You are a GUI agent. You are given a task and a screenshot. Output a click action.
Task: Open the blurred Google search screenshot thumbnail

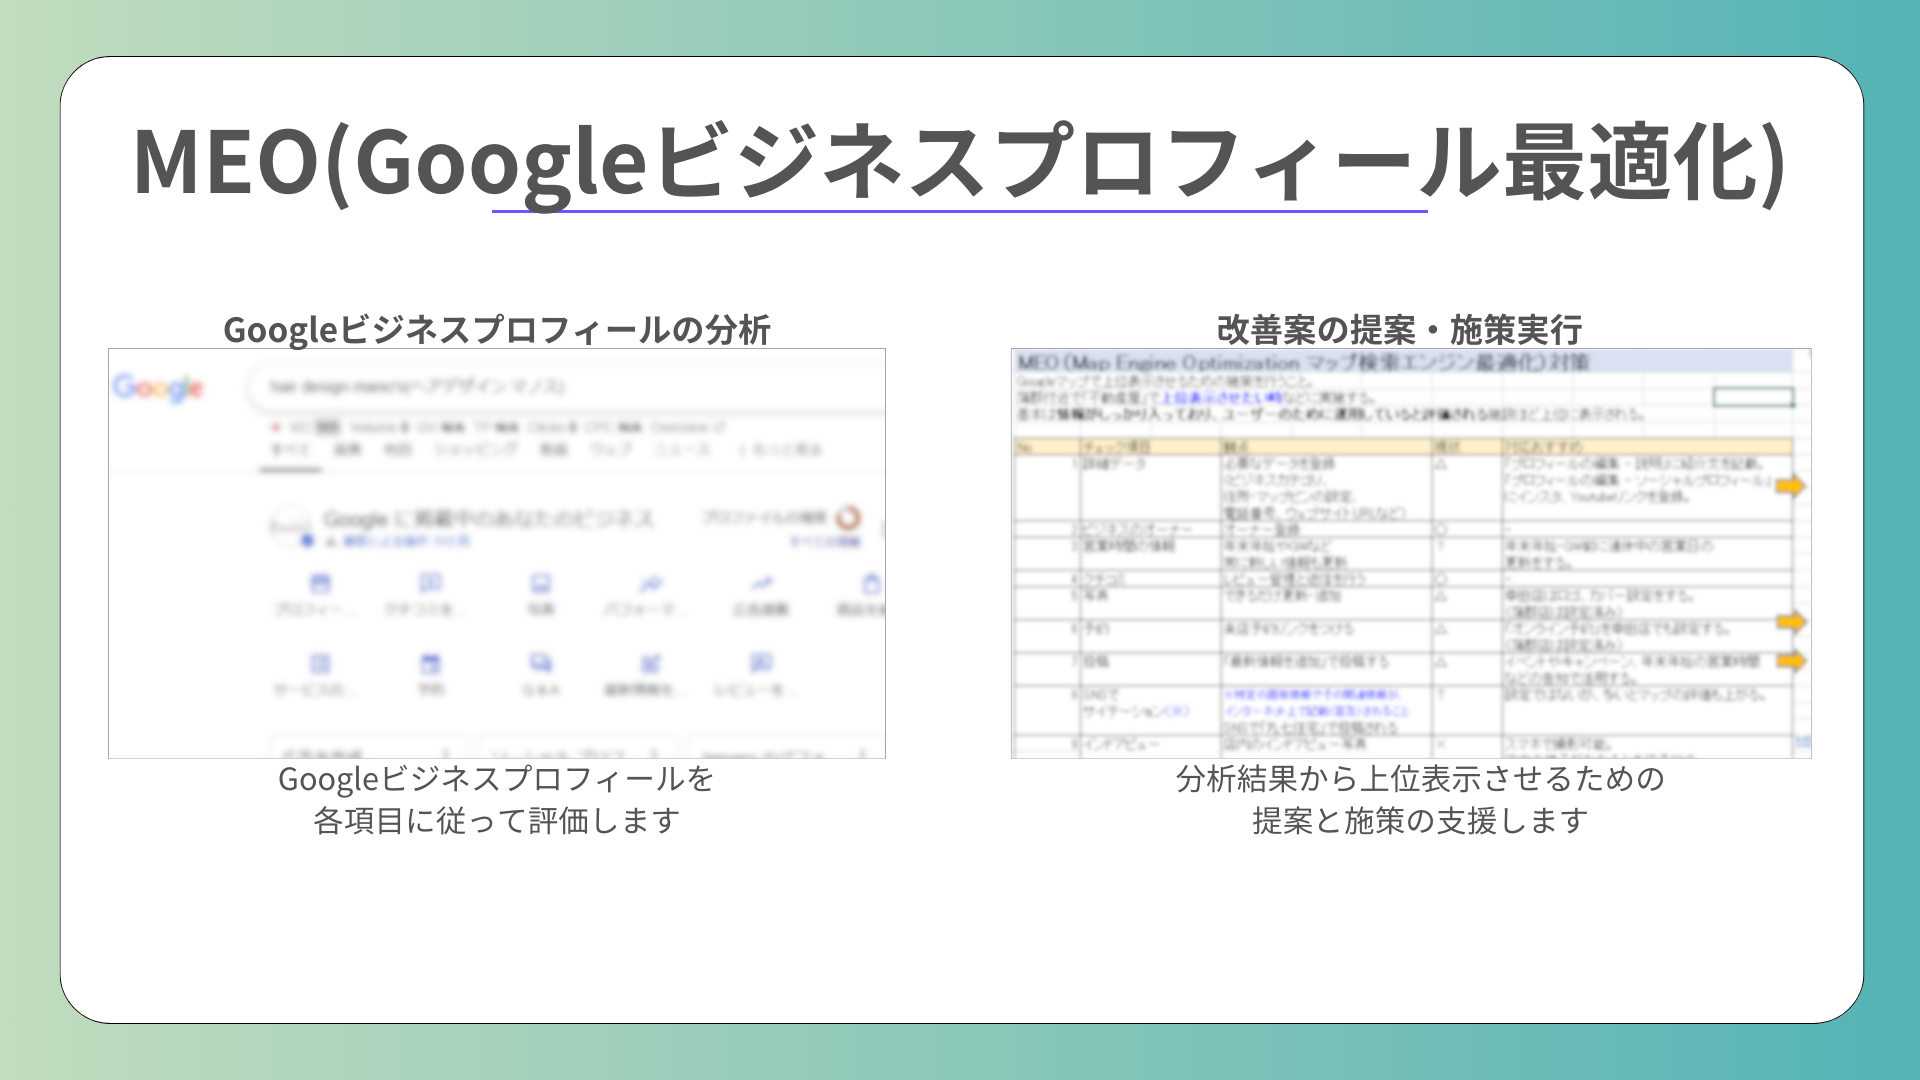(x=497, y=553)
